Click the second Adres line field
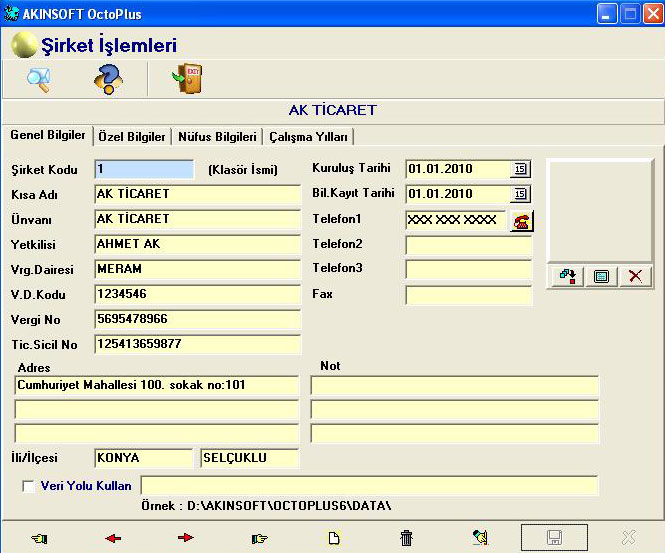The width and height of the screenshot is (665, 553). pos(156,410)
